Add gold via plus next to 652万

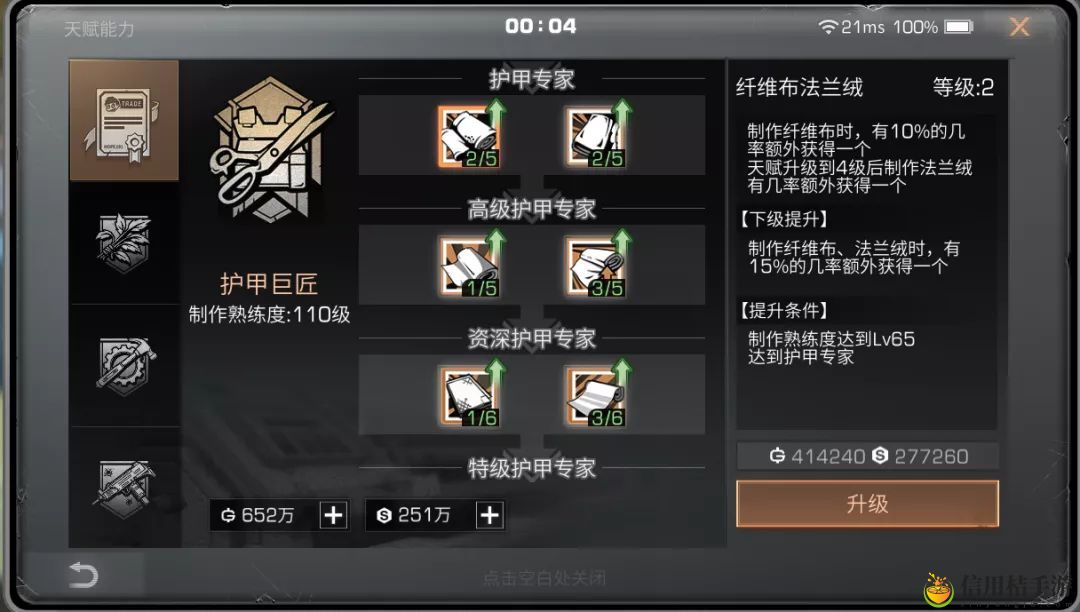pyautogui.click(x=333, y=515)
